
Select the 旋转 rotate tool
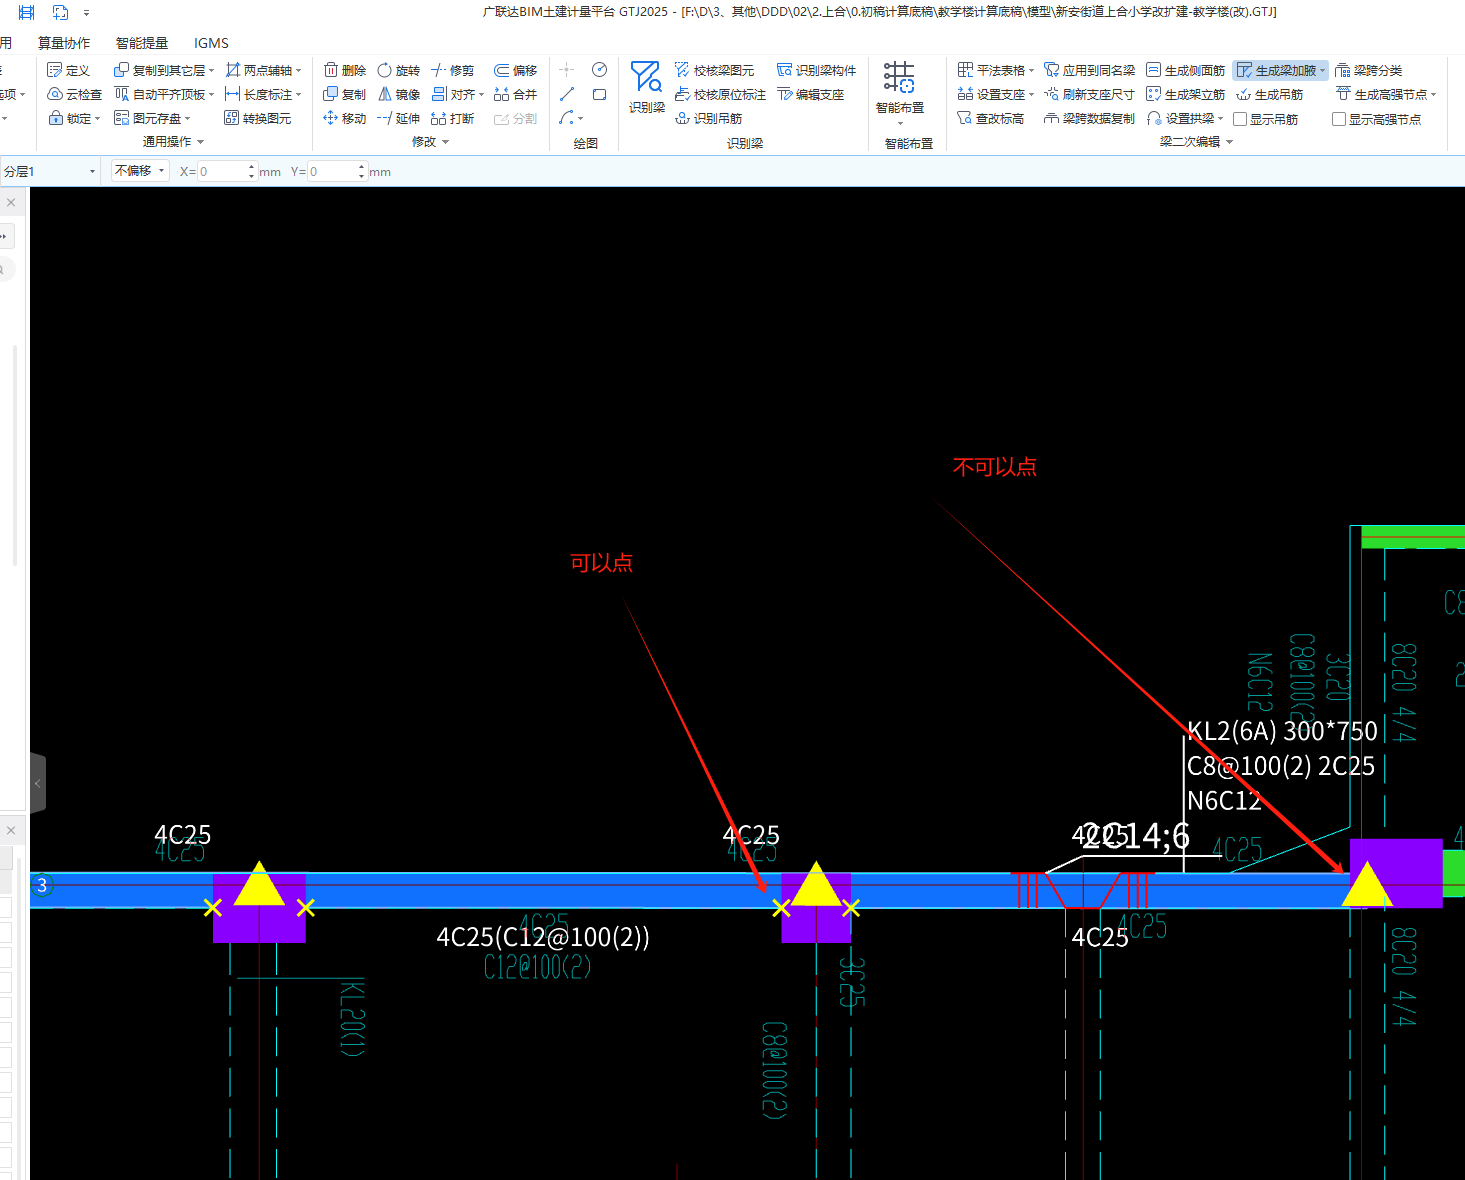click(398, 70)
